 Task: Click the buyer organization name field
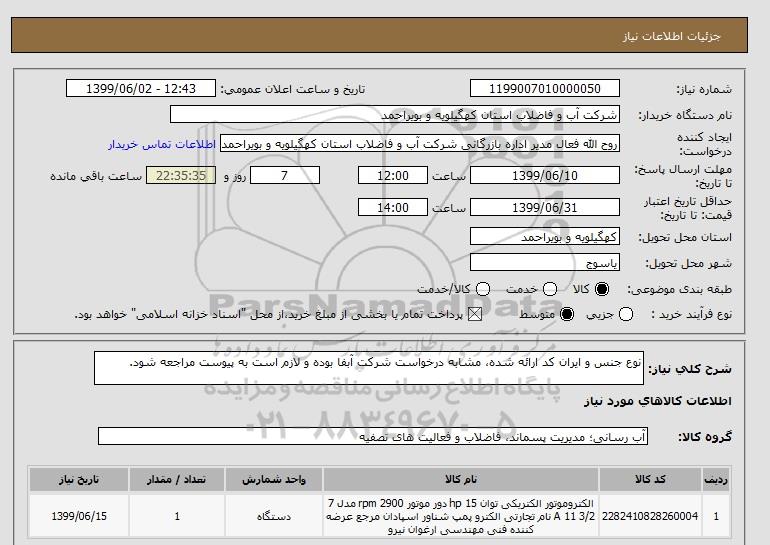(395, 115)
